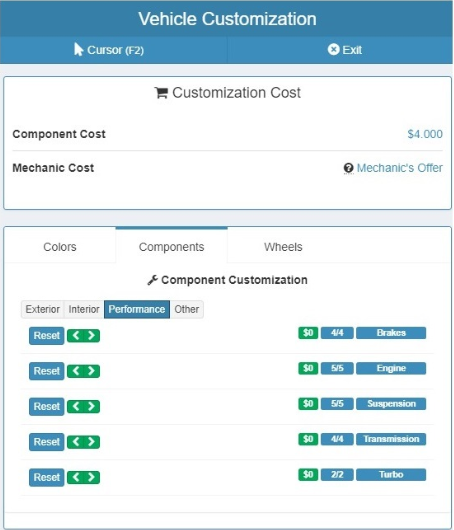Open the Wheels tab
The width and height of the screenshot is (454, 530).
283,247
